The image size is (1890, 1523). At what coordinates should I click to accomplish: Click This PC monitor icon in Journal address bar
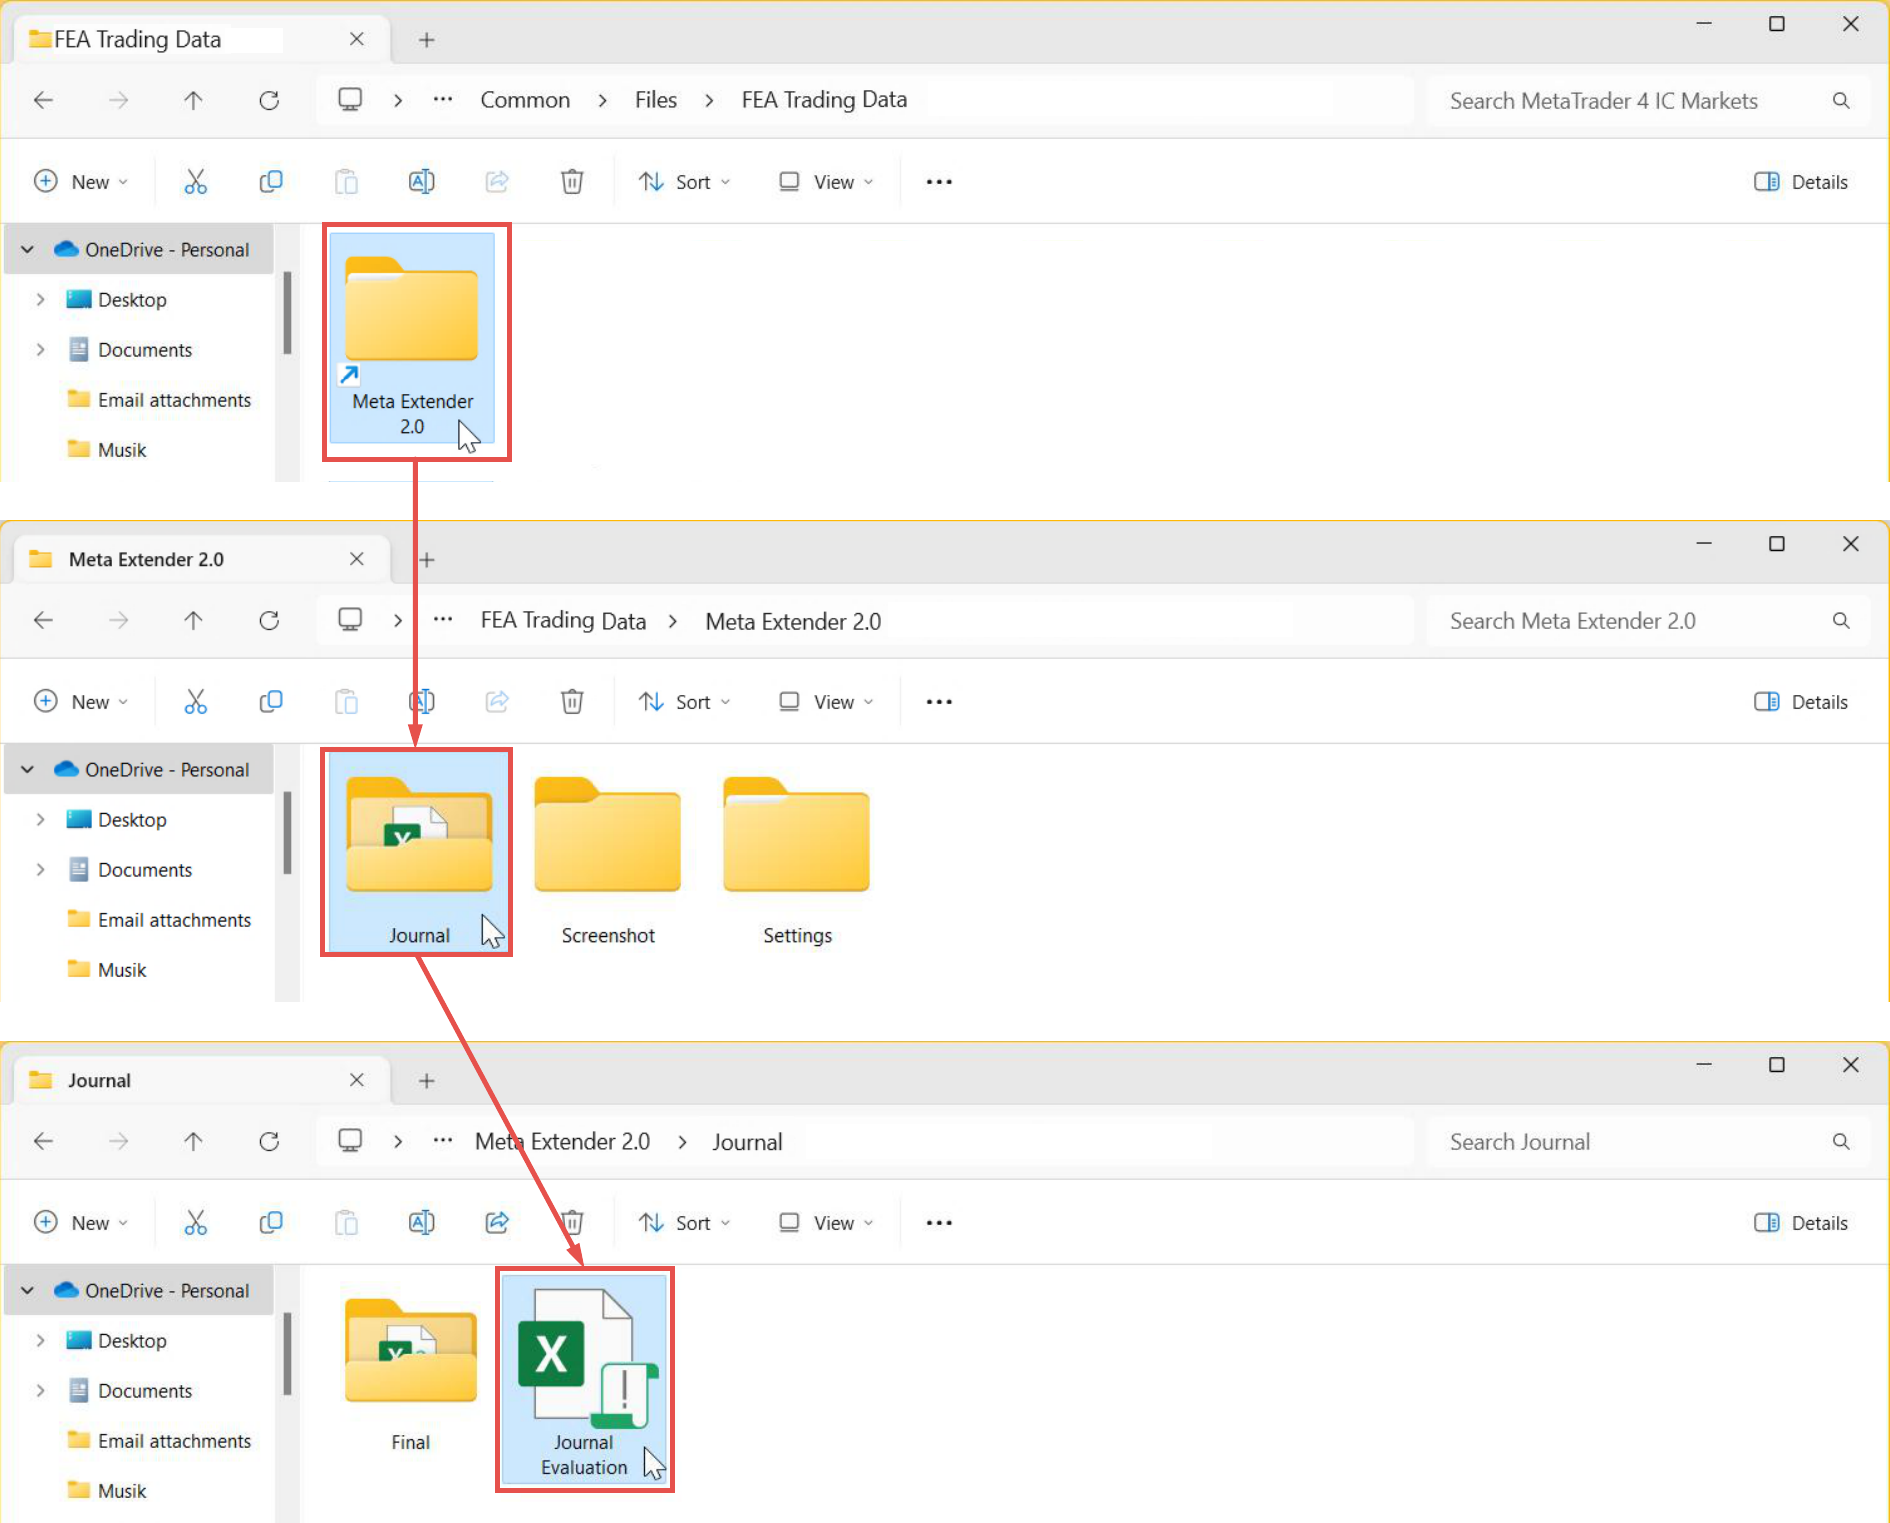(x=350, y=1141)
